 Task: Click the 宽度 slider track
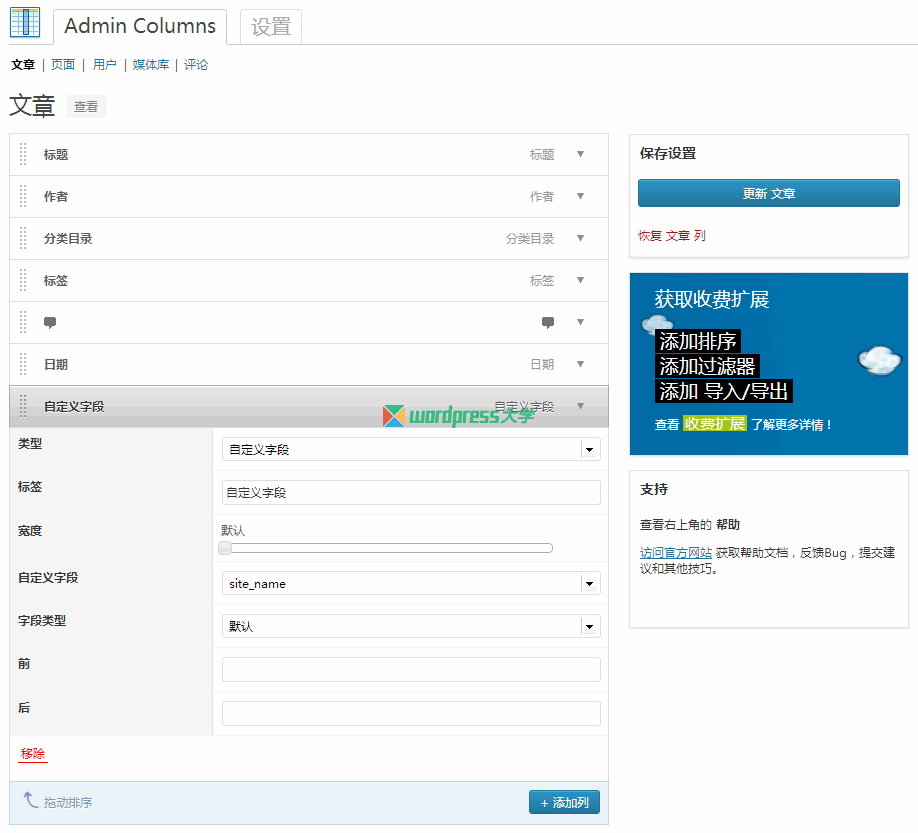tap(386, 548)
